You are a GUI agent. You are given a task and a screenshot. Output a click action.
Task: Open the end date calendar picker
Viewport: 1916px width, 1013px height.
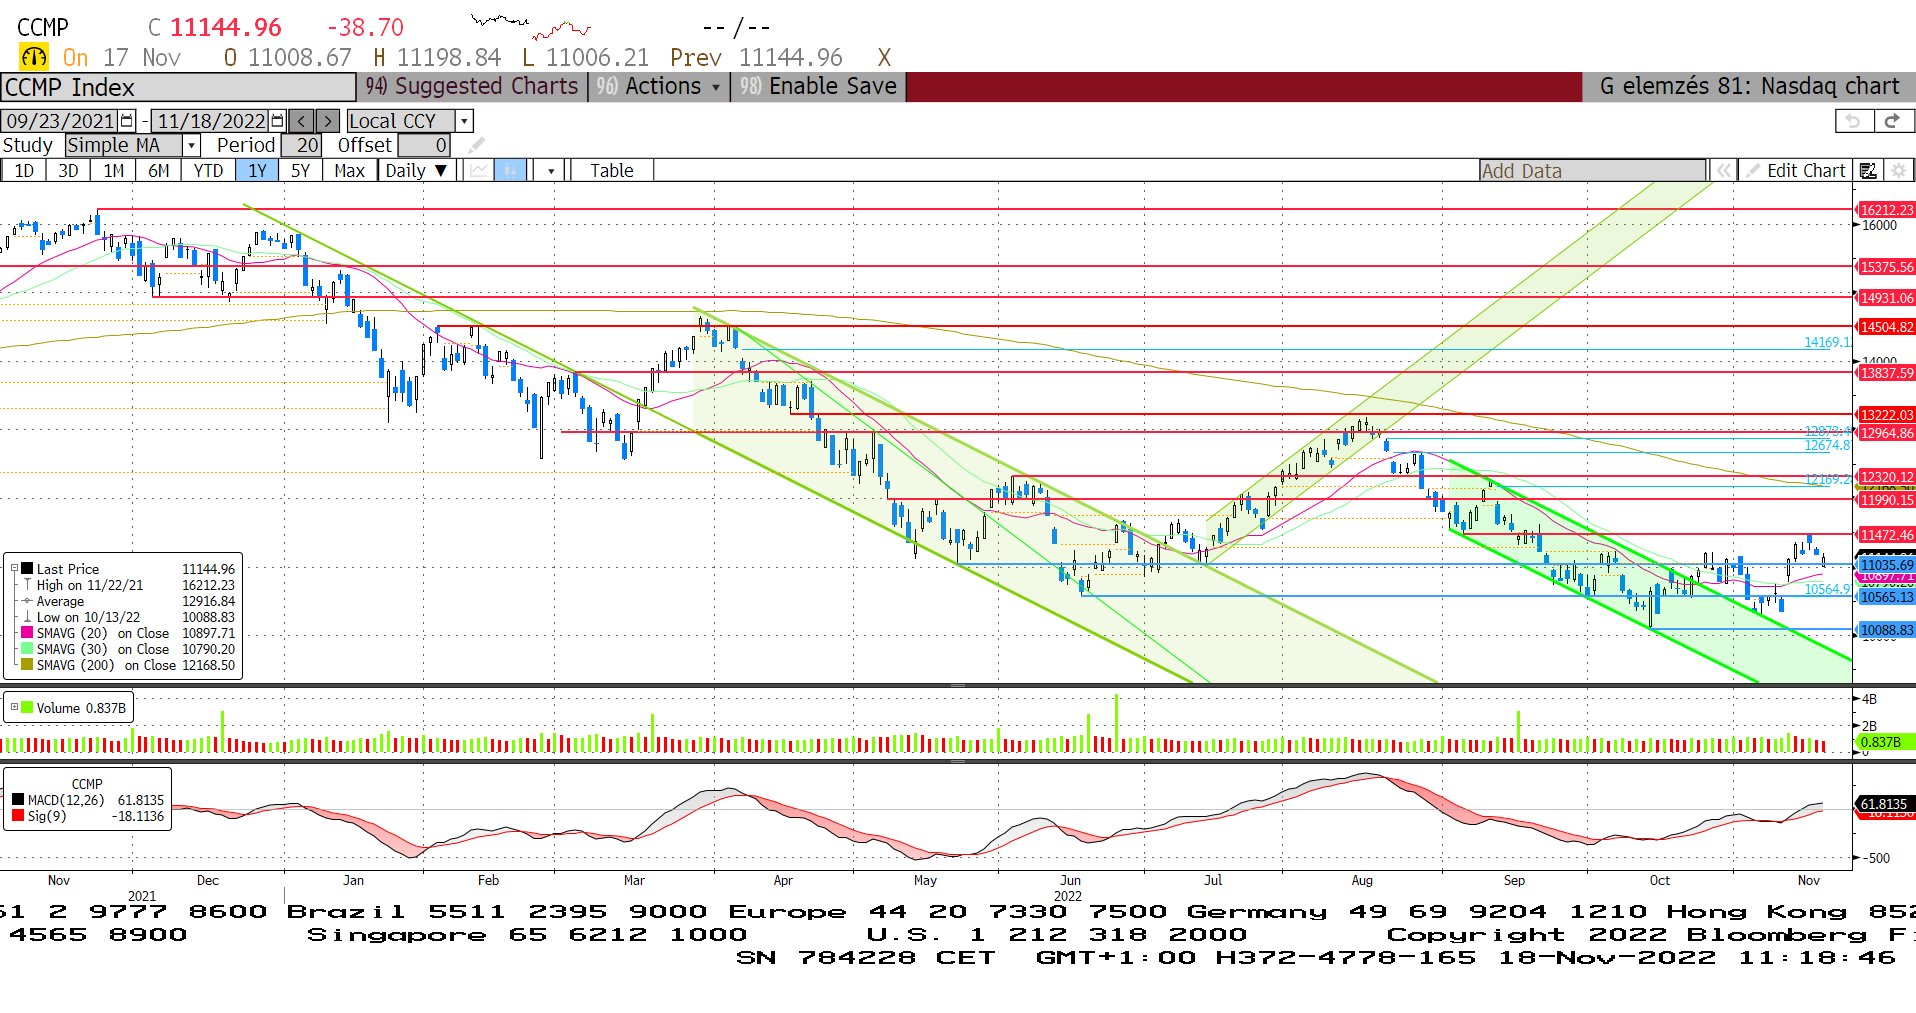[x=277, y=121]
